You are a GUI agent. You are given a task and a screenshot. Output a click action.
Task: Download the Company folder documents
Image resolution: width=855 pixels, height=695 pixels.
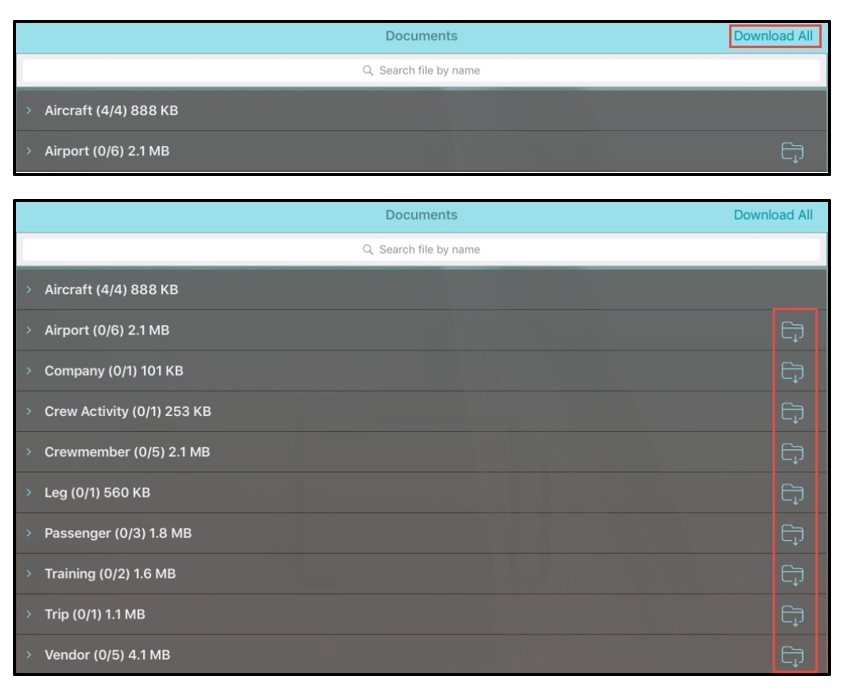pos(792,372)
